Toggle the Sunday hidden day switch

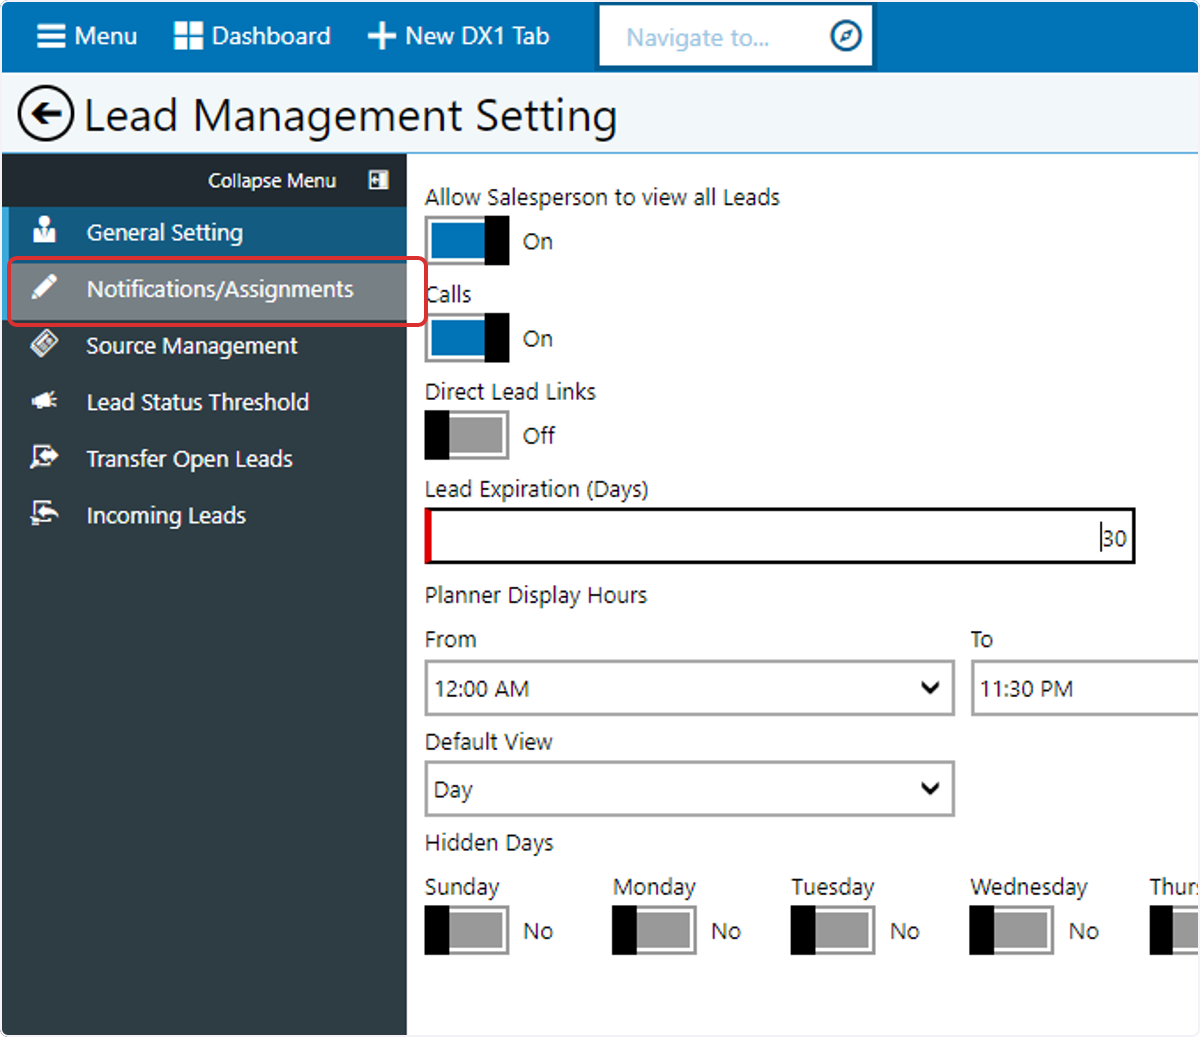pos(467,930)
